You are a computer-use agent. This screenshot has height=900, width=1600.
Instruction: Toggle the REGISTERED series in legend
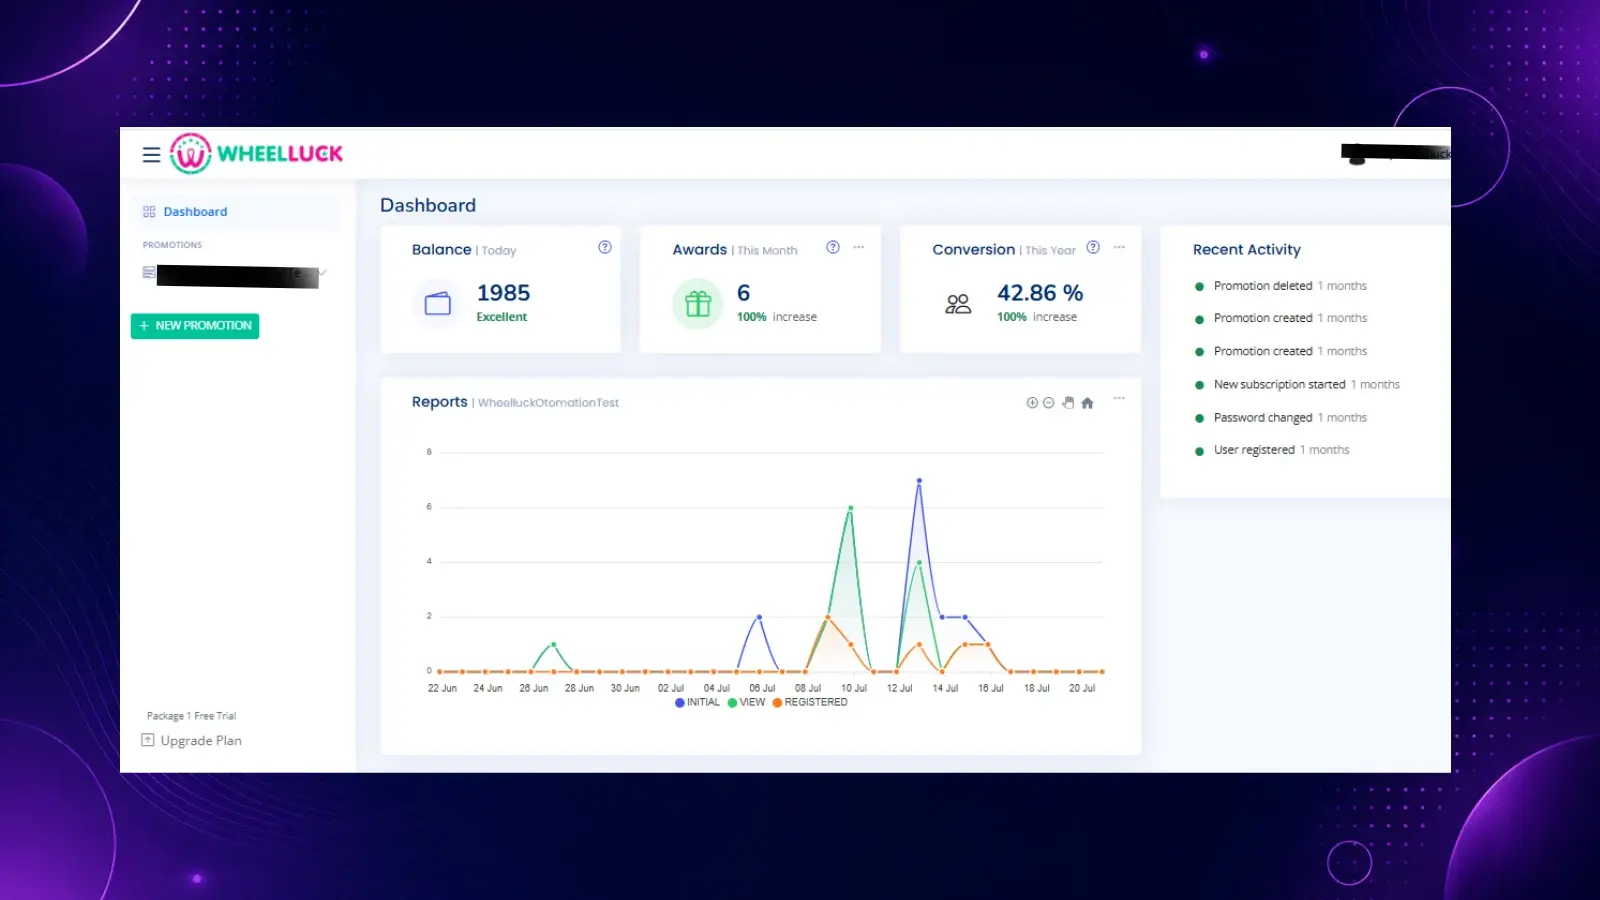pos(810,703)
